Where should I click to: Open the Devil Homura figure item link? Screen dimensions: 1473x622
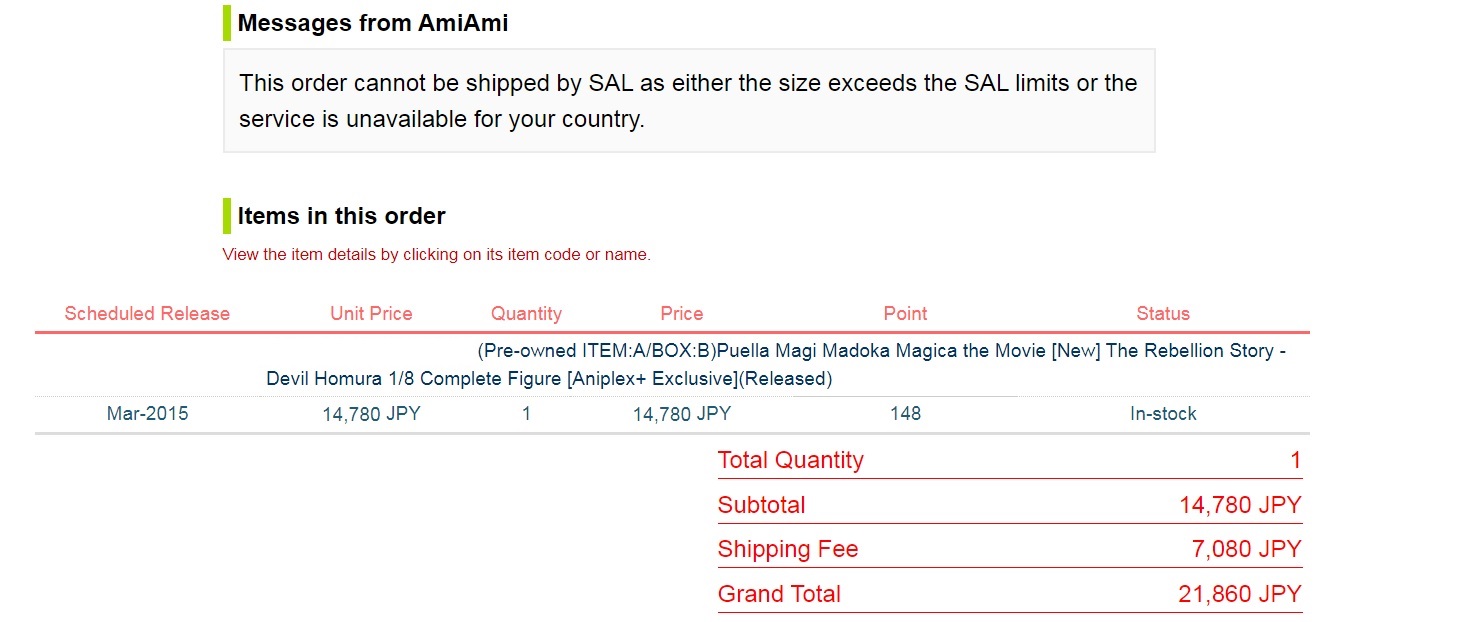880,352
